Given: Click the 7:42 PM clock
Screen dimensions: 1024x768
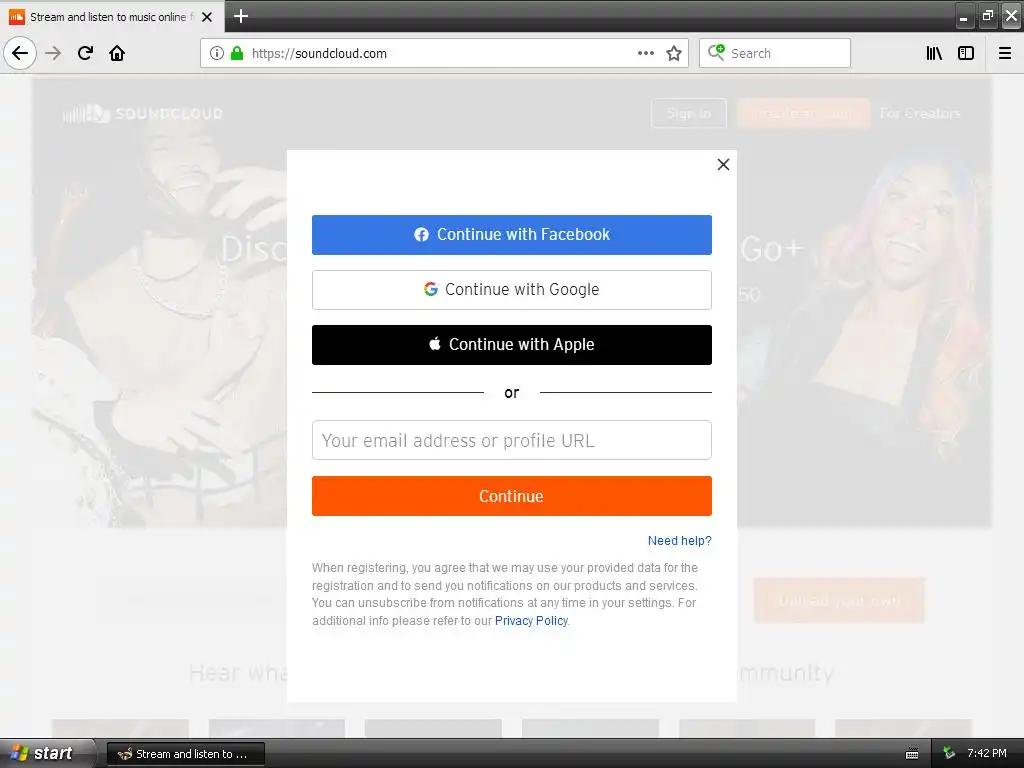Looking at the screenshot, I should 987,754.
